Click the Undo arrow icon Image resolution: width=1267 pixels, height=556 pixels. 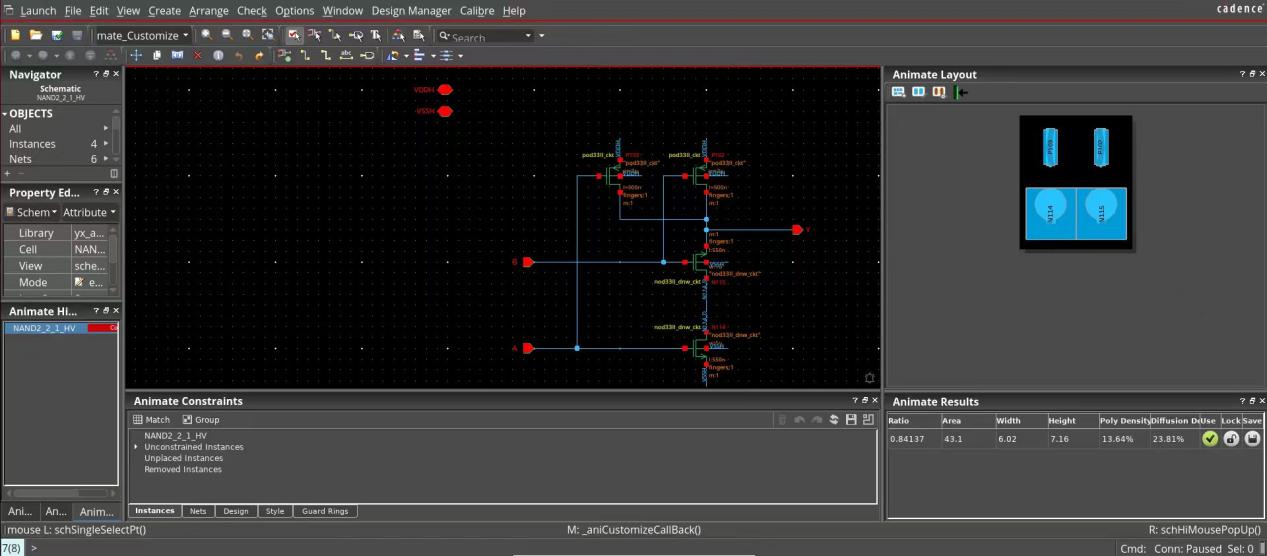click(x=238, y=55)
